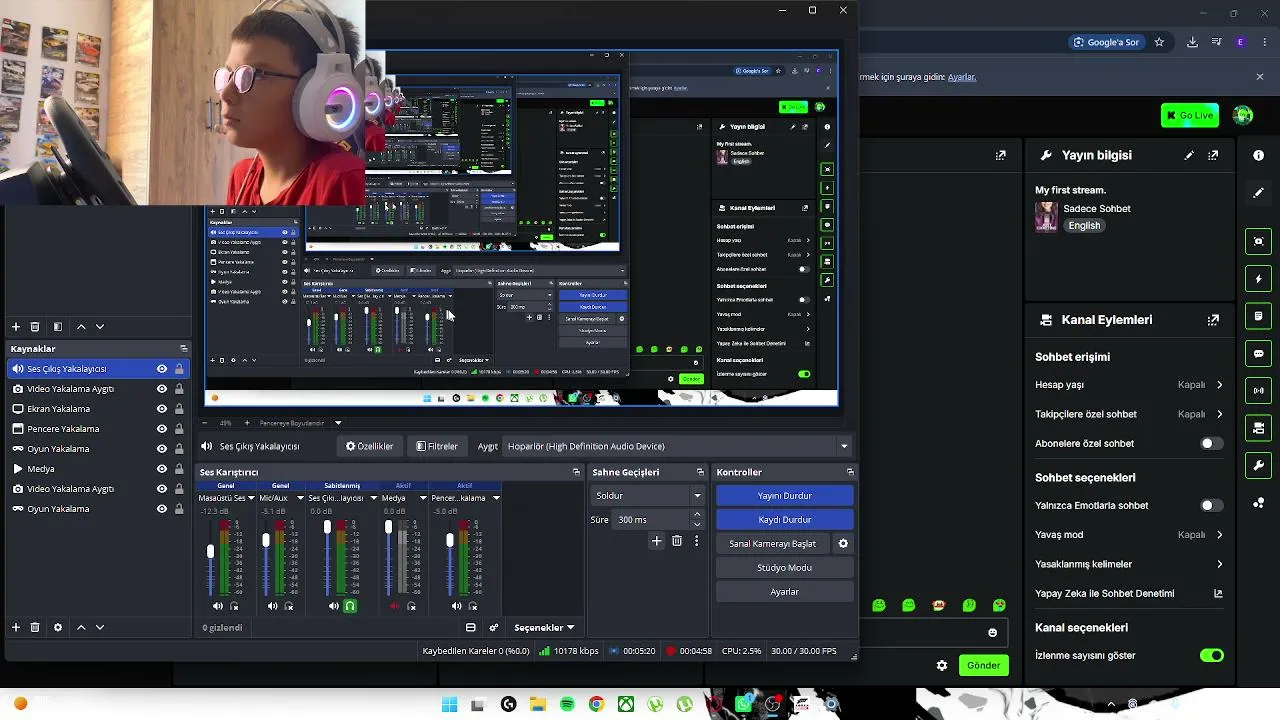Expand the Hesap yaşı setting chevron
1280x720 pixels.
[x=1219, y=385]
